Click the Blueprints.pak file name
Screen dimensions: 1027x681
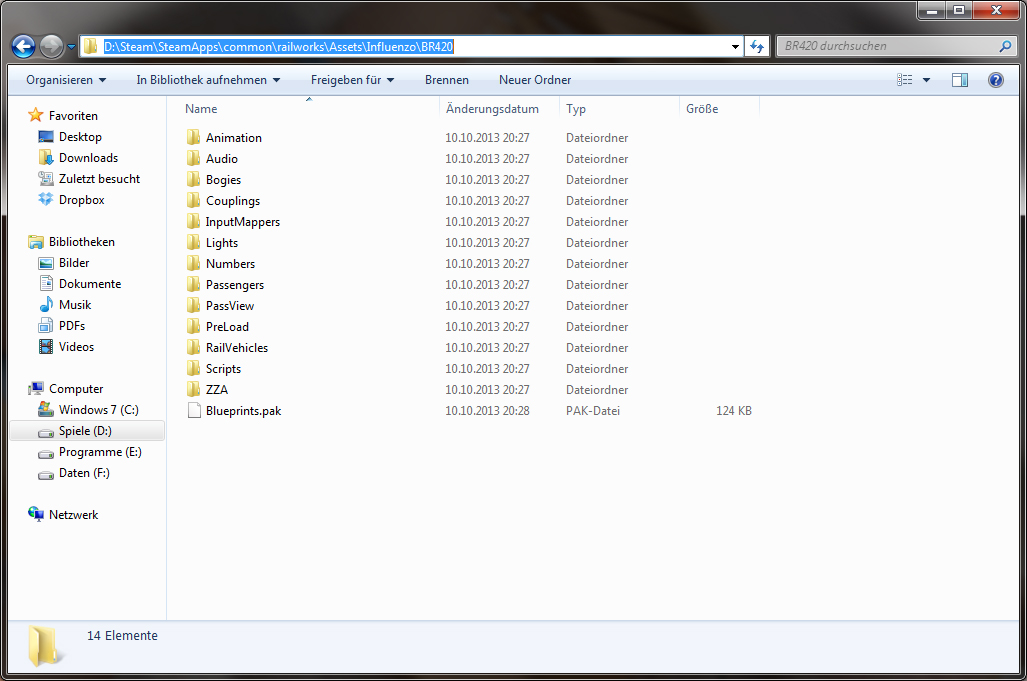[x=243, y=411]
